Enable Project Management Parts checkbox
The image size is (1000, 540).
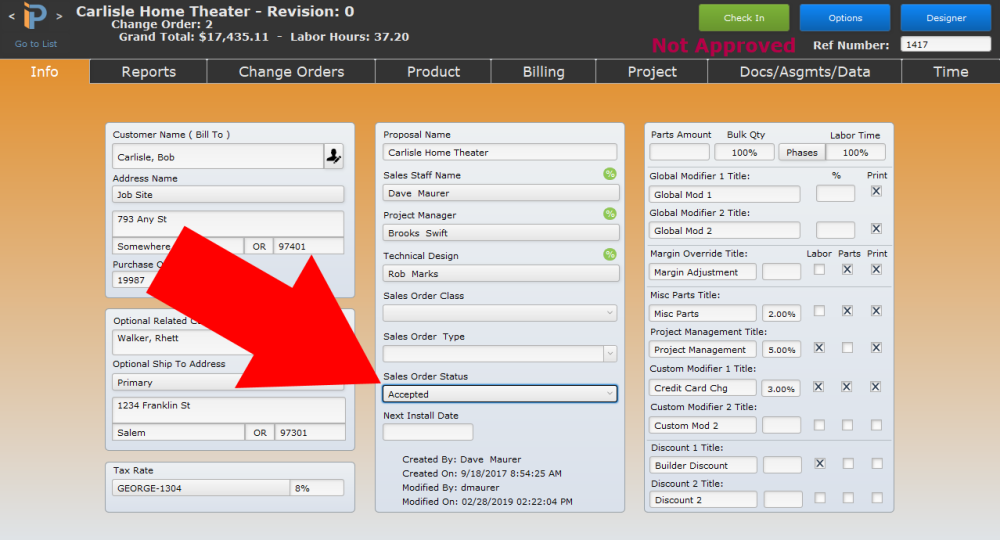pos(847,348)
